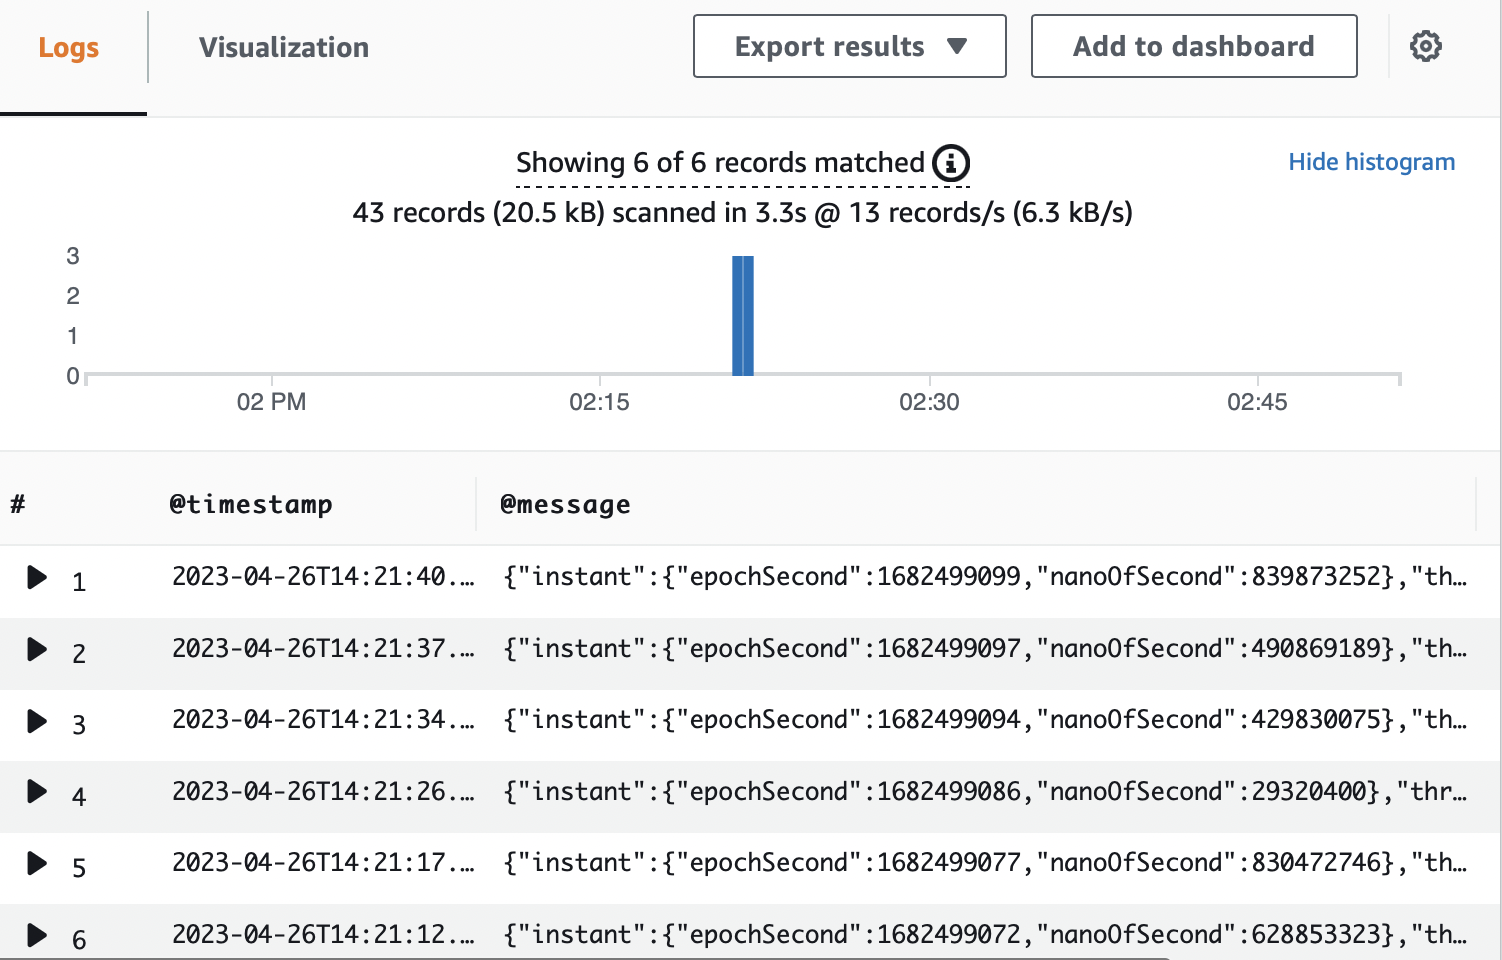Image resolution: width=1502 pixels, height=960 pixels.
Task: Click the @message column header
Action: point(565,505)
